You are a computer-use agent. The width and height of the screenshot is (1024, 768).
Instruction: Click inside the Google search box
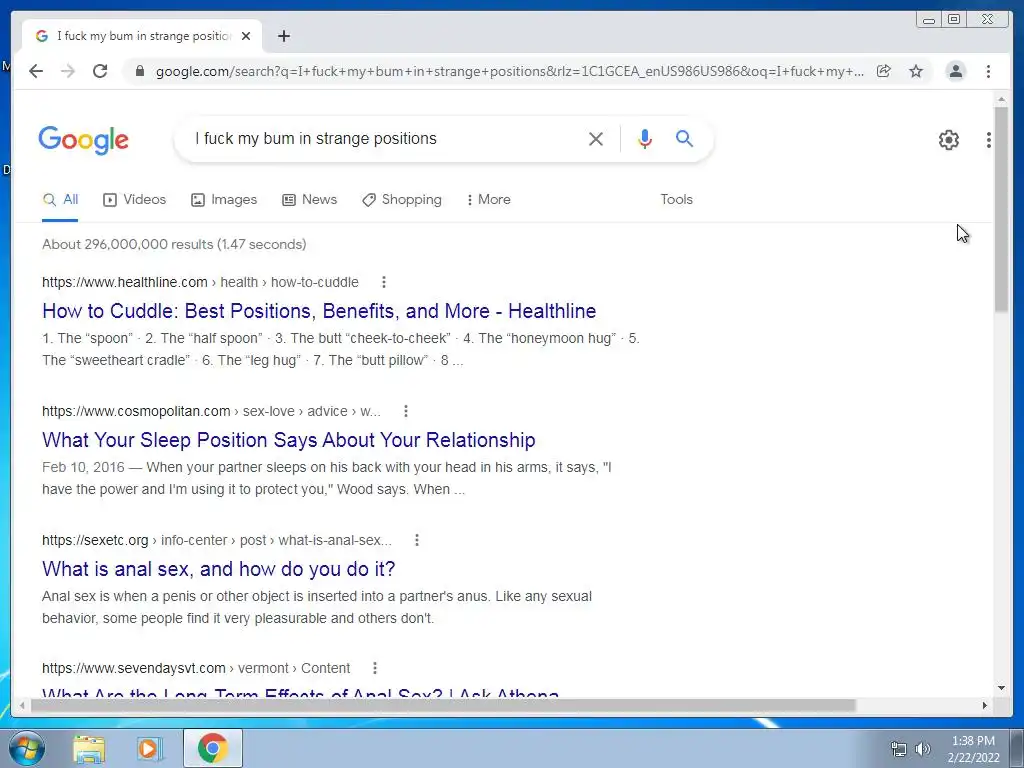[x=385, y=138]
